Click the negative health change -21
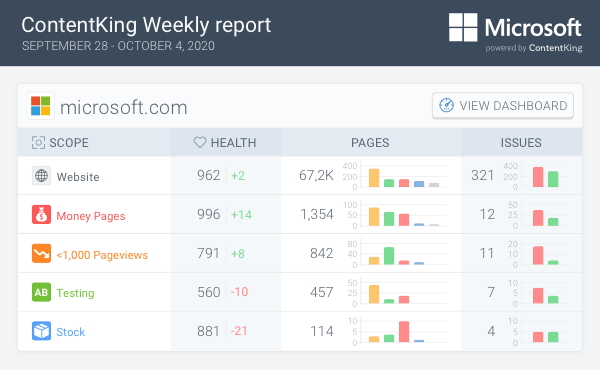 point(239,331)
